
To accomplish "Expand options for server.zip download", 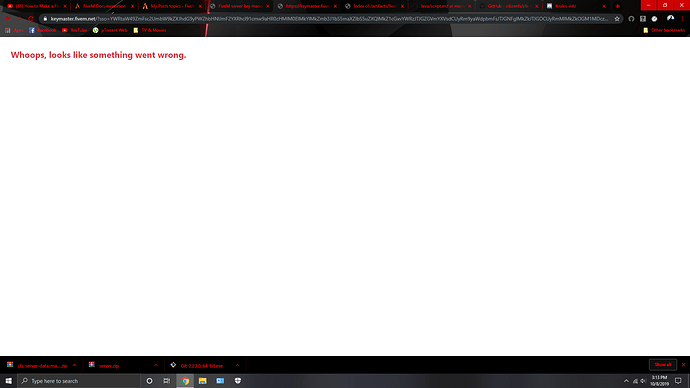I will coord(156,365).
